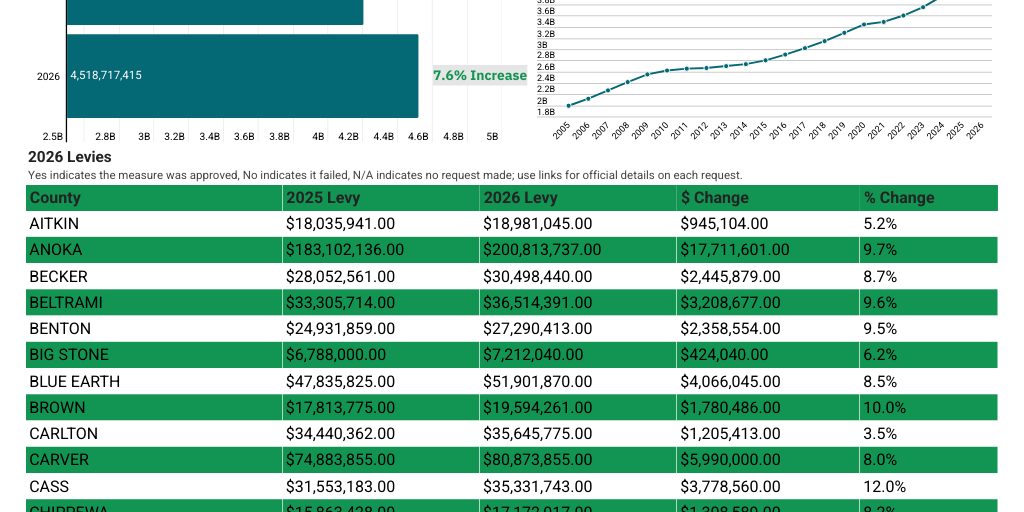Click the County column header
The width and height of the screenshot is (1024, 512).
(154, 198)
